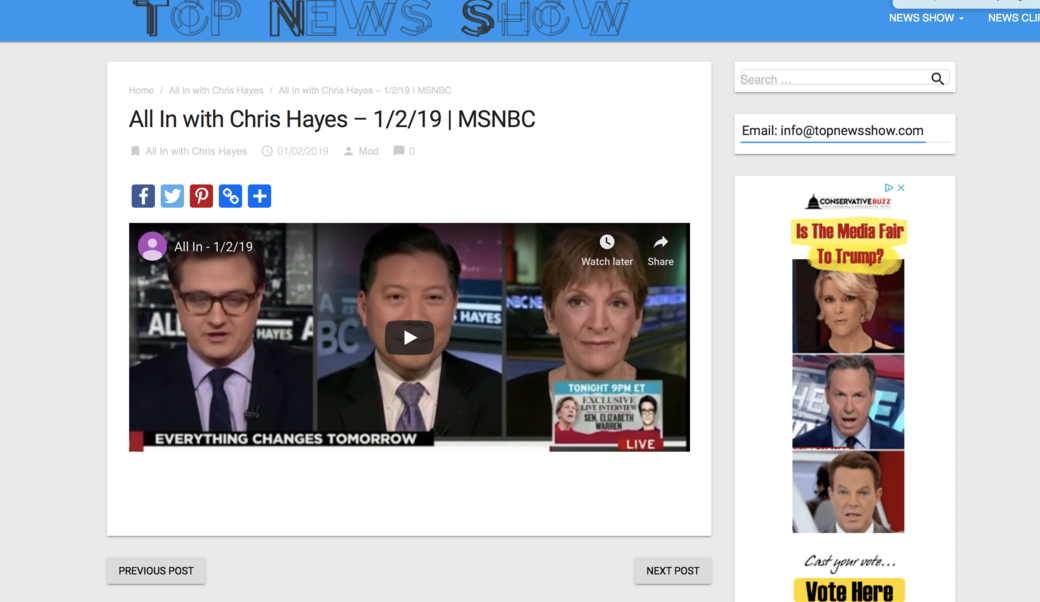Image resolution: width=1040 pixels, height=602 pixels.
Task: Expand the NEWS SHOW dropdown menu
Action: pyautogui.click(x=925, y=17)
